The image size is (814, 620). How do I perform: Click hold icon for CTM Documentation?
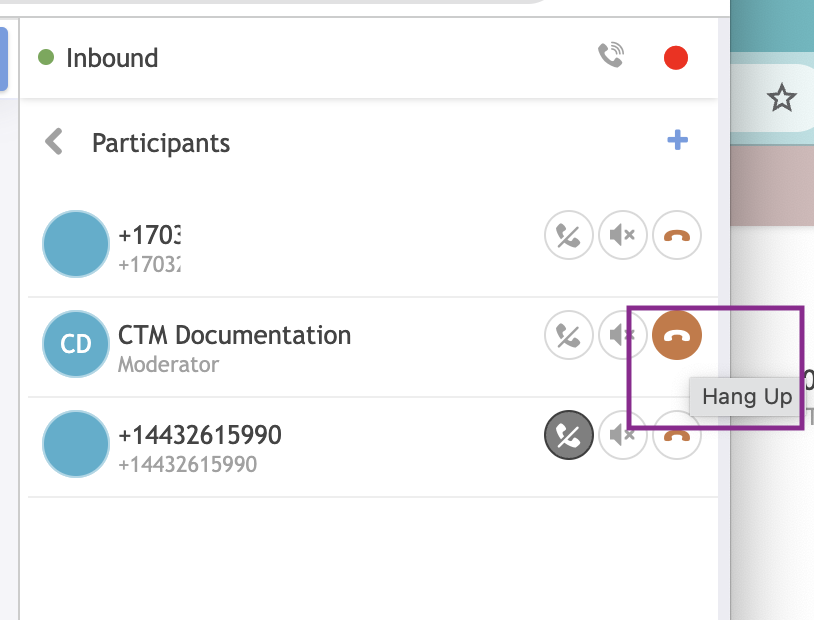[x=569, y=336]
